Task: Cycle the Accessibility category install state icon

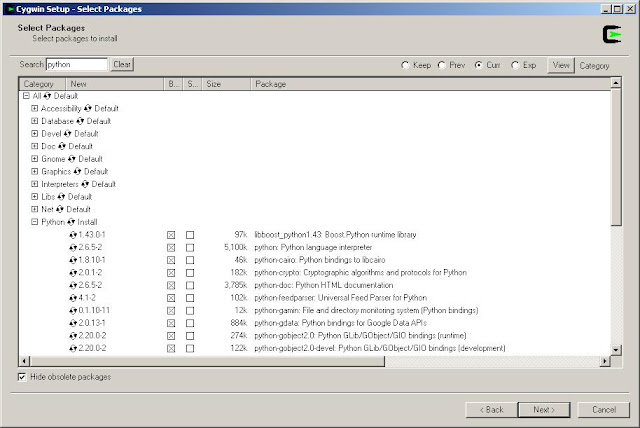Action: (x=87, y=109)
